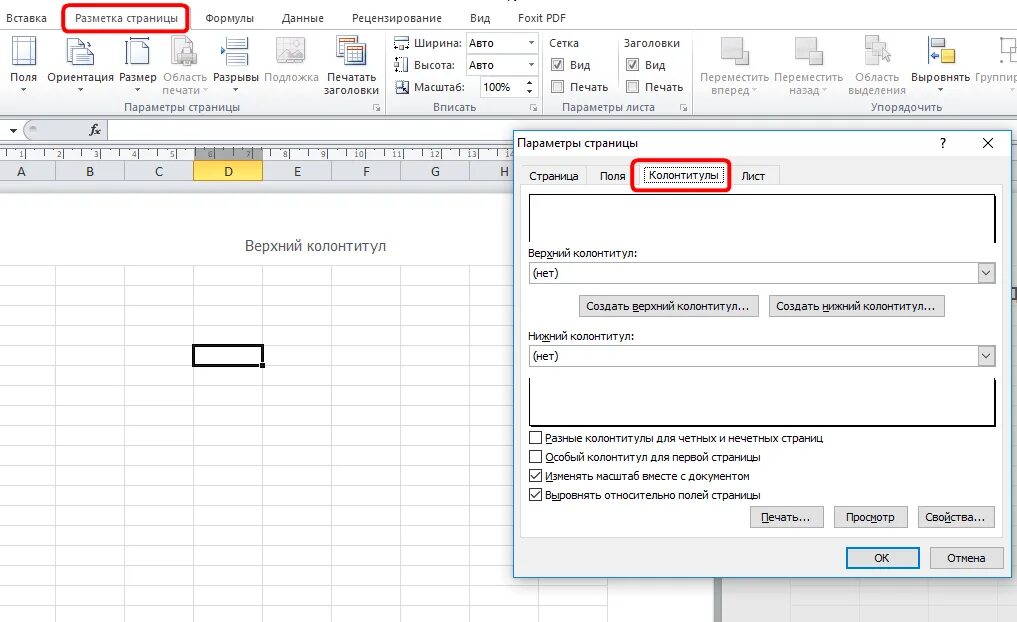Screen dimensions: 1017x622
Task: Click the Печать... button
Action: (787, 517)
